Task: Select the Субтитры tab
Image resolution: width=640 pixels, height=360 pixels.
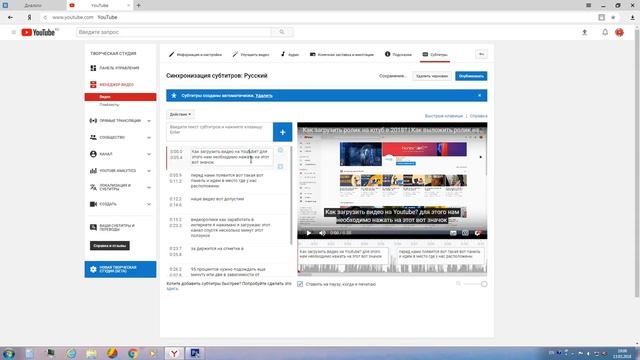Action: point(435,54)
